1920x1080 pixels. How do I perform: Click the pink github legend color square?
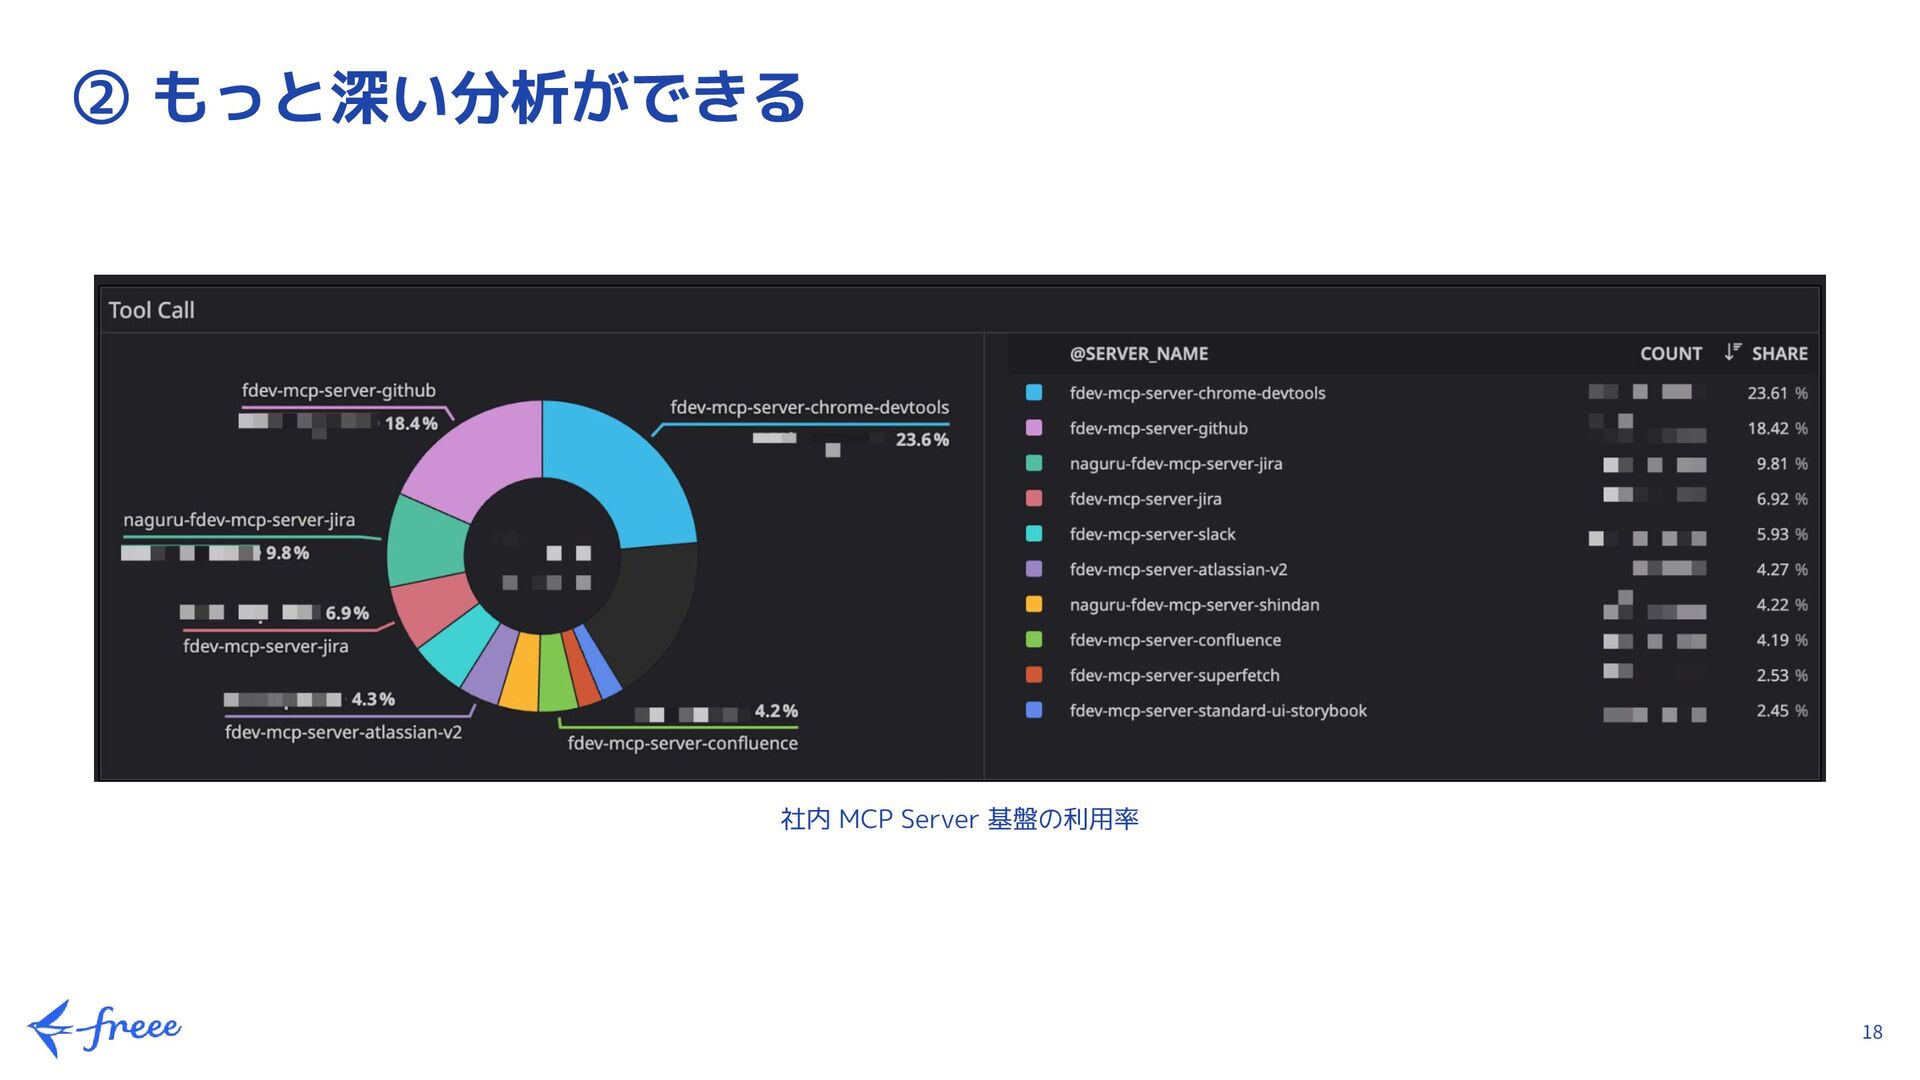pyautogui.click(x=1034, y=428)
